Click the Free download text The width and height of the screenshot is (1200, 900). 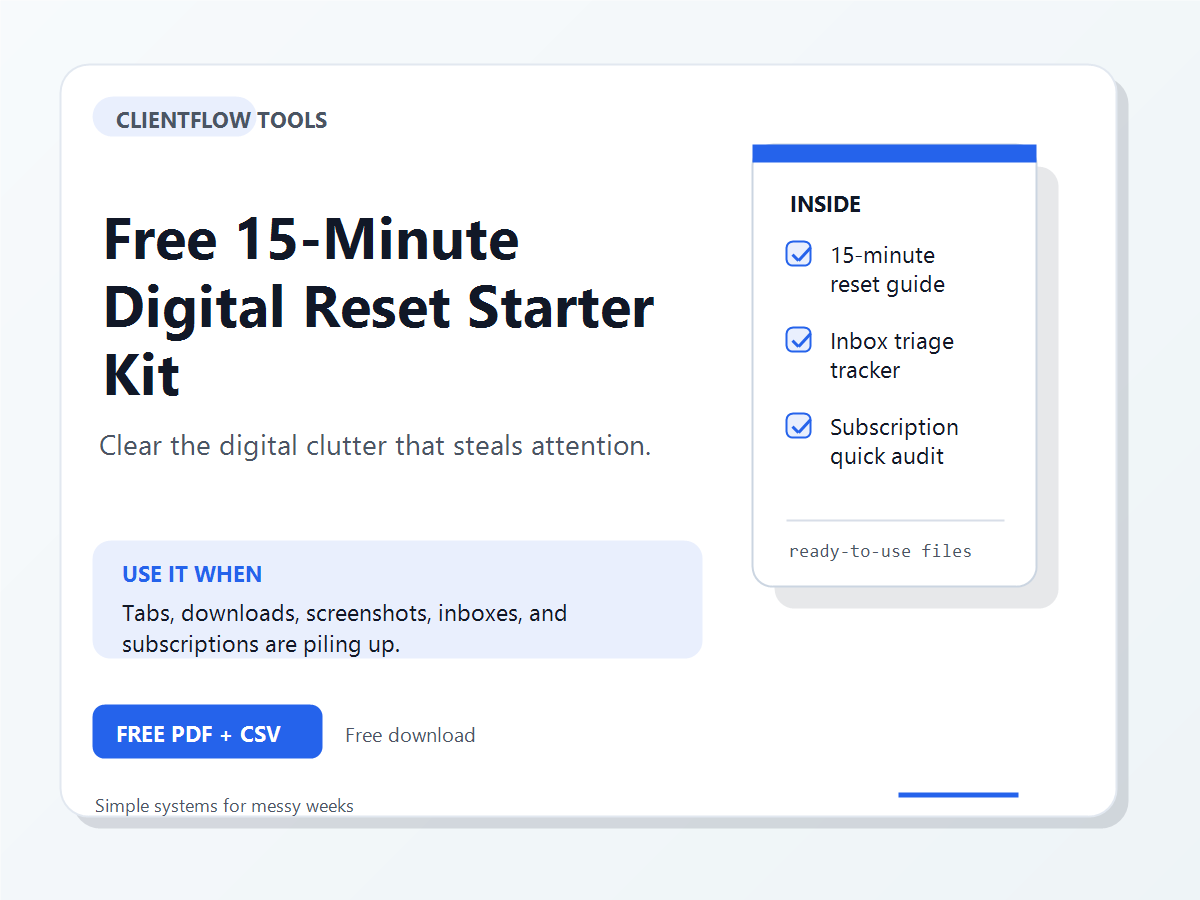[410, 735]
